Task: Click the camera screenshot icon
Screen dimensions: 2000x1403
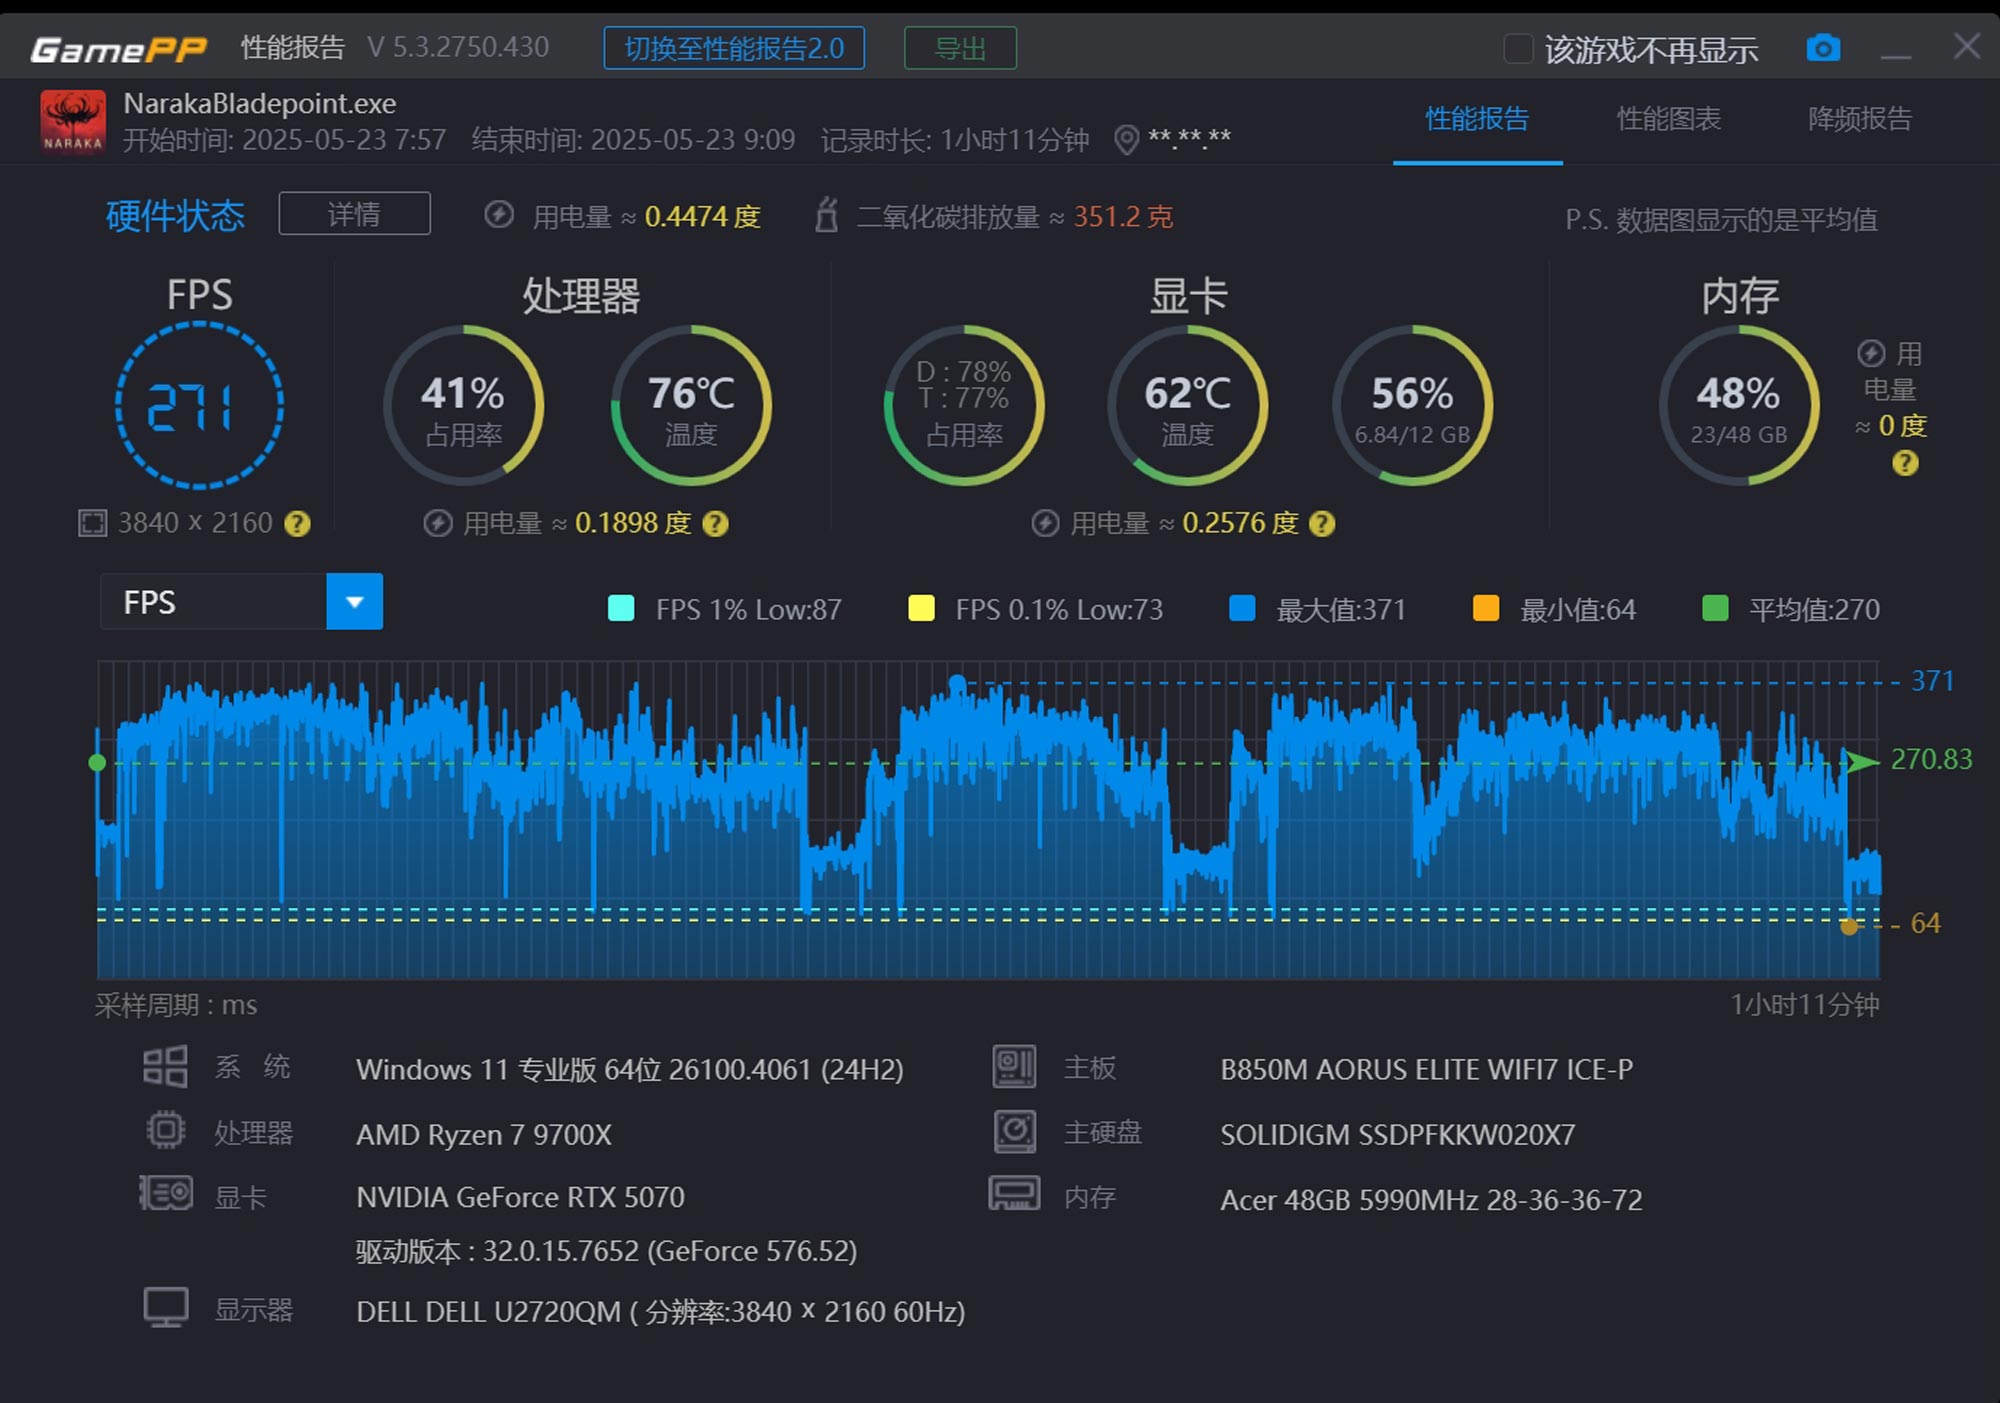Action: pos(1823,48)
